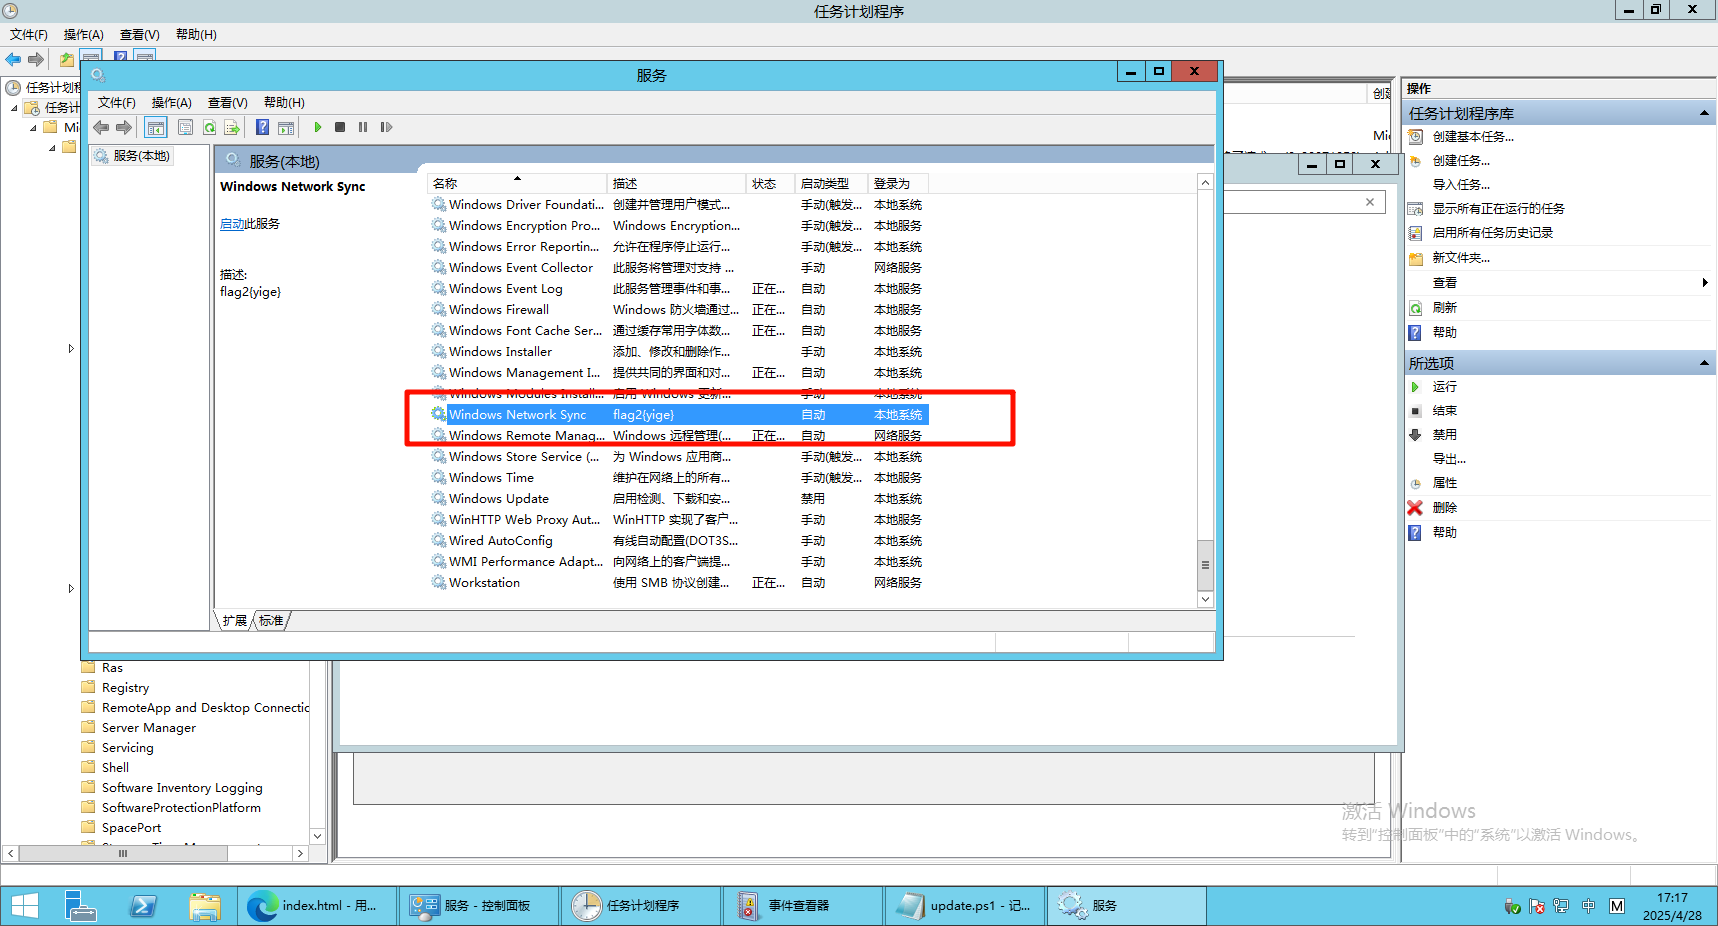
Task: Stop the service using the square stop icon
Action: pos(340,127)
